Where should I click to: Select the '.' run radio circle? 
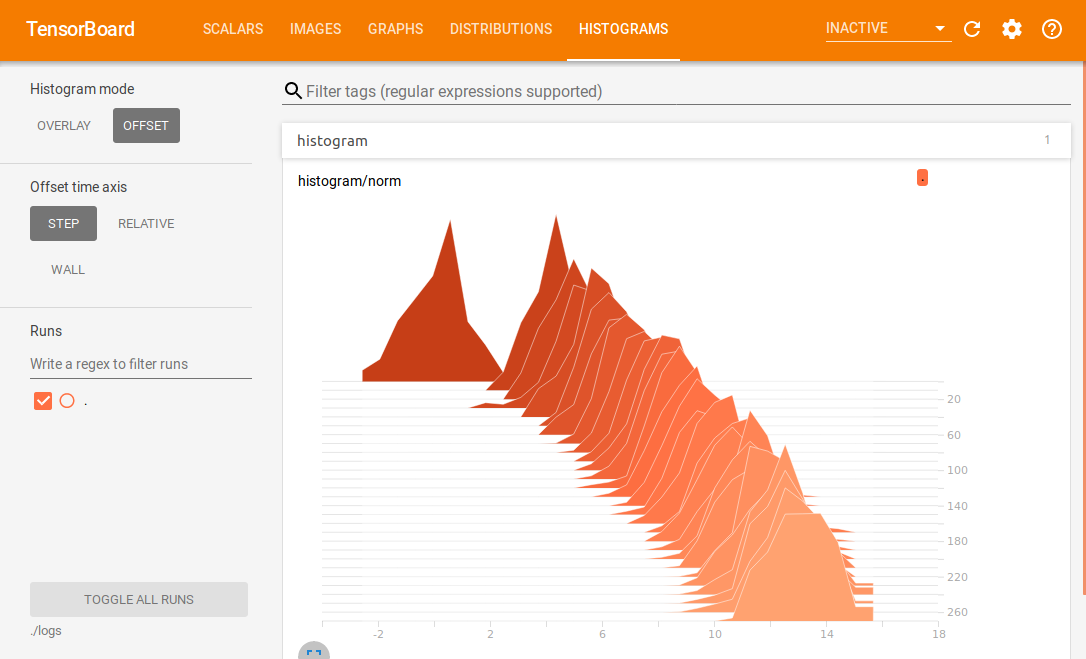click(x=67, y=401)
